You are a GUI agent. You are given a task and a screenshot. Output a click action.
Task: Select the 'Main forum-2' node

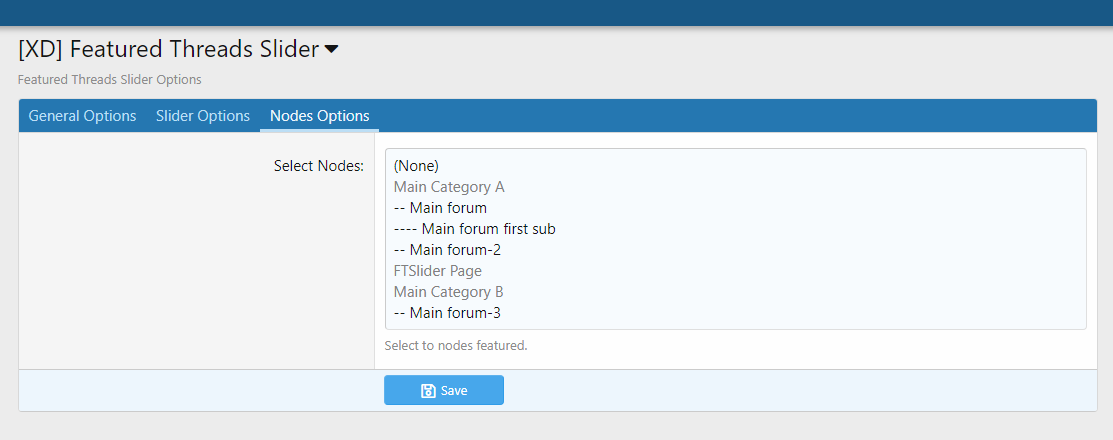tap(447, 250)
